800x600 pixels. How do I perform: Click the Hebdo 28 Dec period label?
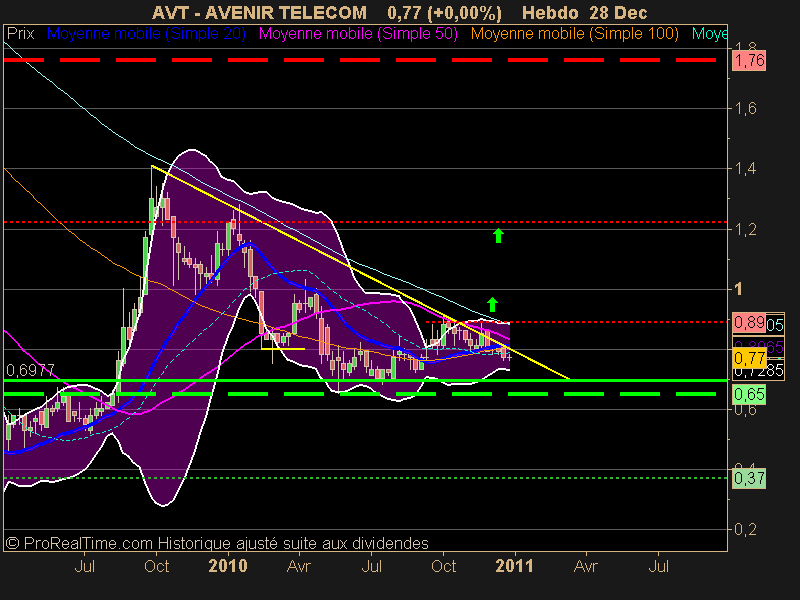coord(585,12)
